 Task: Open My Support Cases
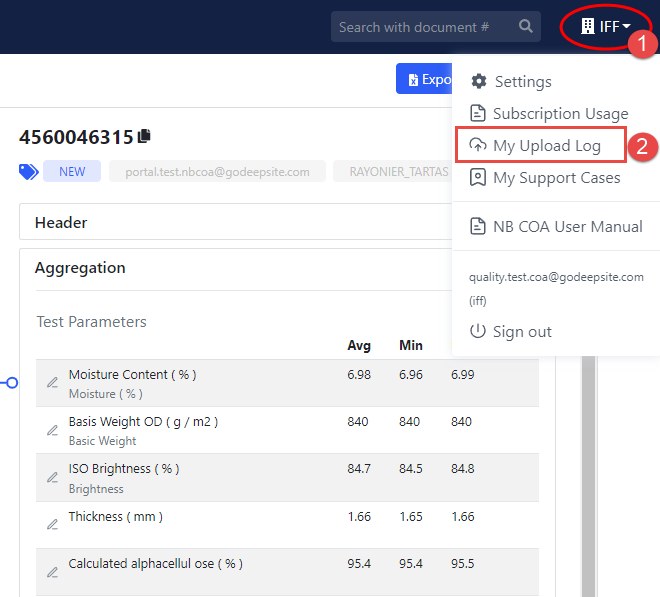(556, 178)
